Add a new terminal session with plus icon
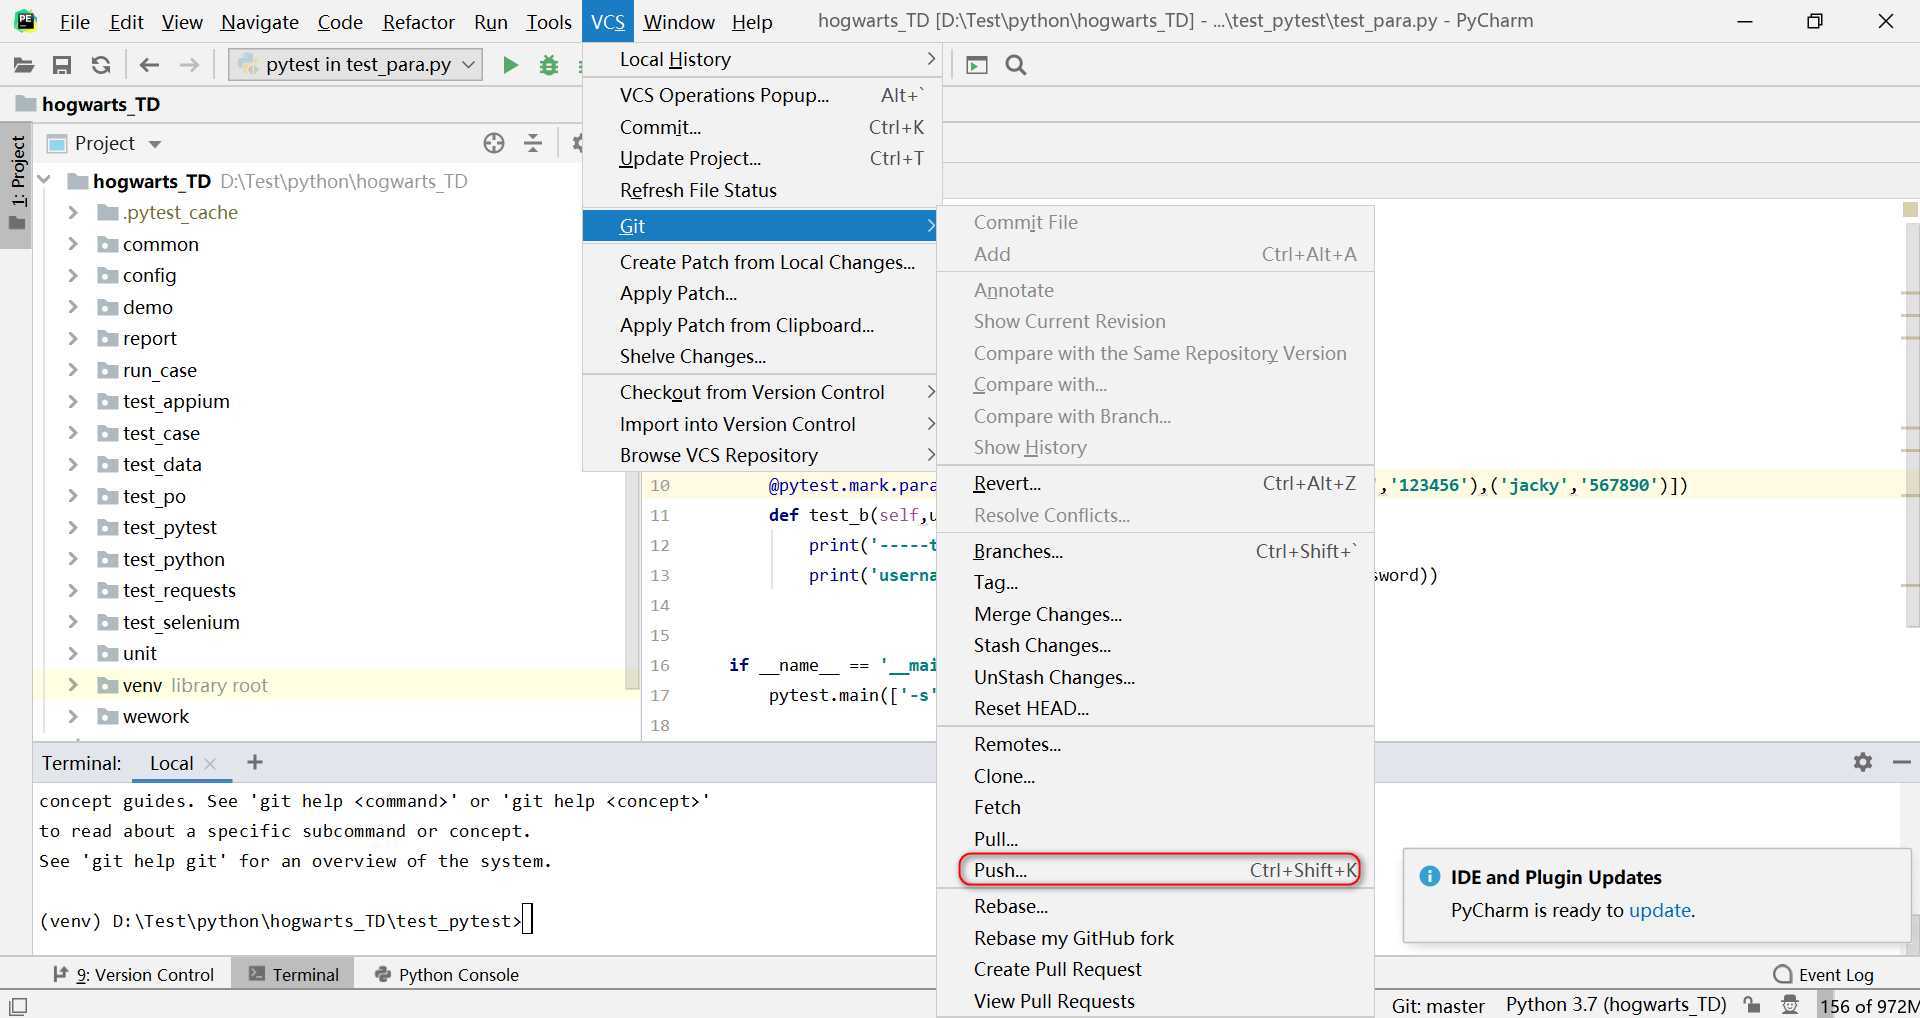The image size is (1920, 1018). 255,762
